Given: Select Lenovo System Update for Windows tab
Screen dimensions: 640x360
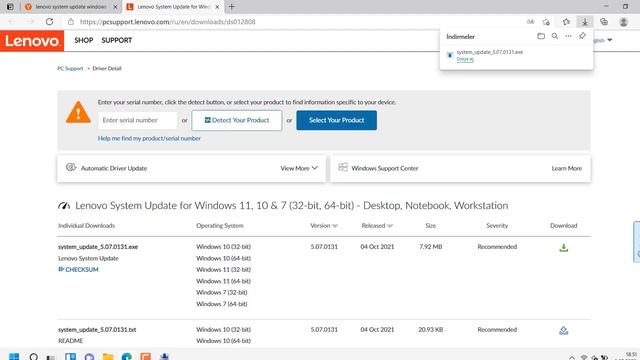Looking at the screenshot, I should pyautogui.click(x=173, y=7).
